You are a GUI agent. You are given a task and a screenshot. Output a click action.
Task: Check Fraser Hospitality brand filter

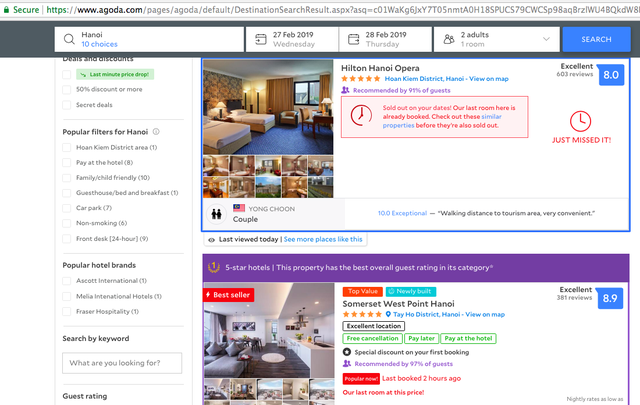point(67,312)
